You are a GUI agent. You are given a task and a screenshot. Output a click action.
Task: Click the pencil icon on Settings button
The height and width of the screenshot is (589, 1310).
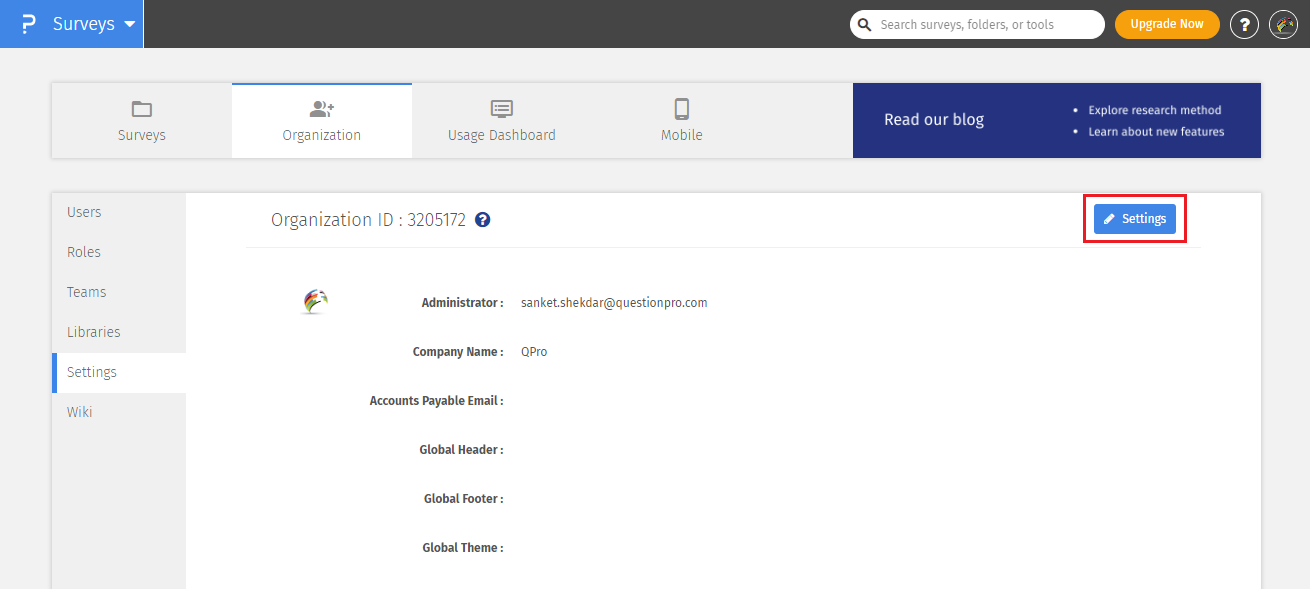click(1109, 219)
